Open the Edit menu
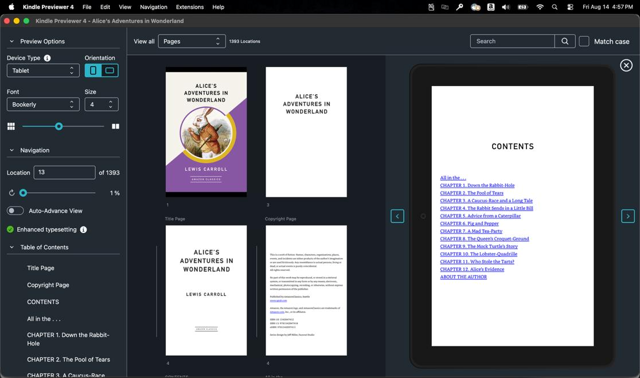The height and width of the screenshot is (378, 640). pyautogui.click(x=105, y=7)
